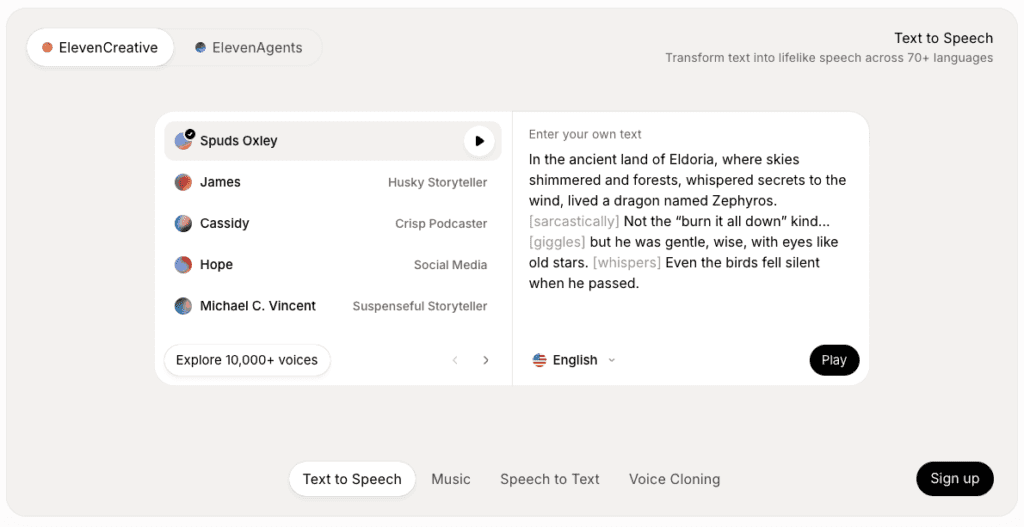Open the English language dropdown

(x=574, y=360)
